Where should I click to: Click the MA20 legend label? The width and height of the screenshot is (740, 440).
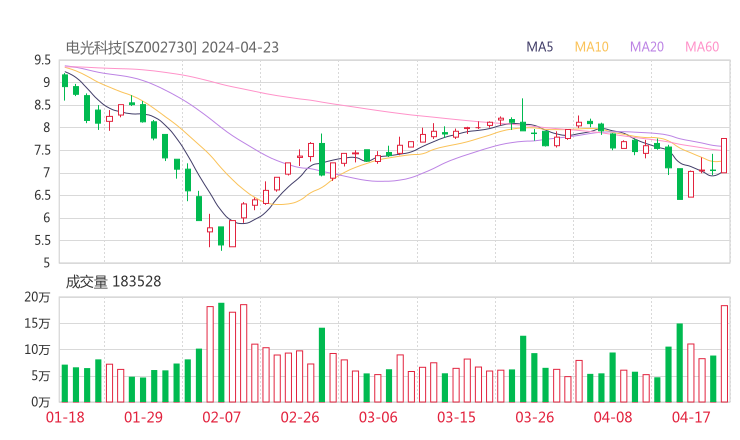coord(647,47)
